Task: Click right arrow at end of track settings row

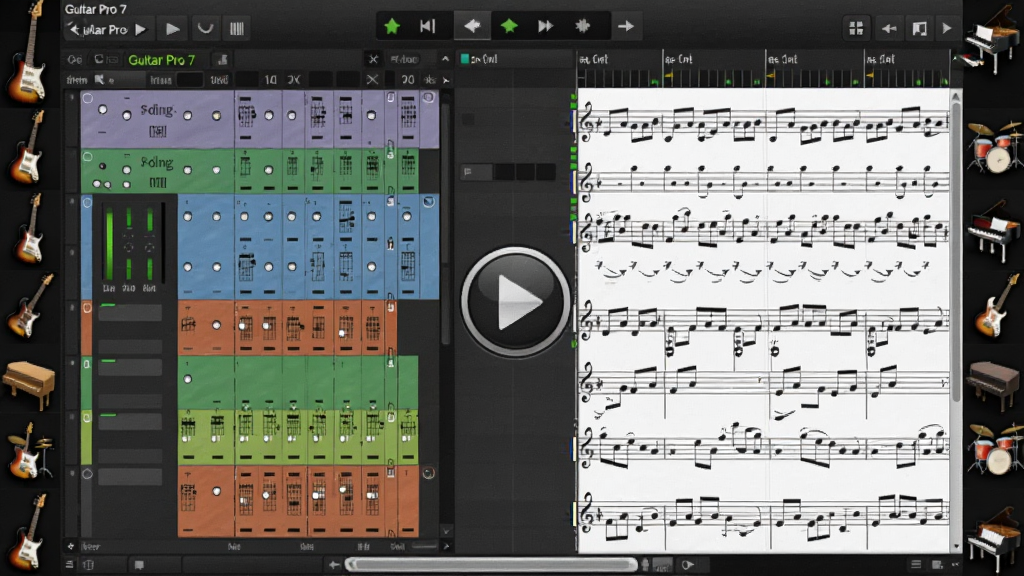Action: tap(446, 80)
